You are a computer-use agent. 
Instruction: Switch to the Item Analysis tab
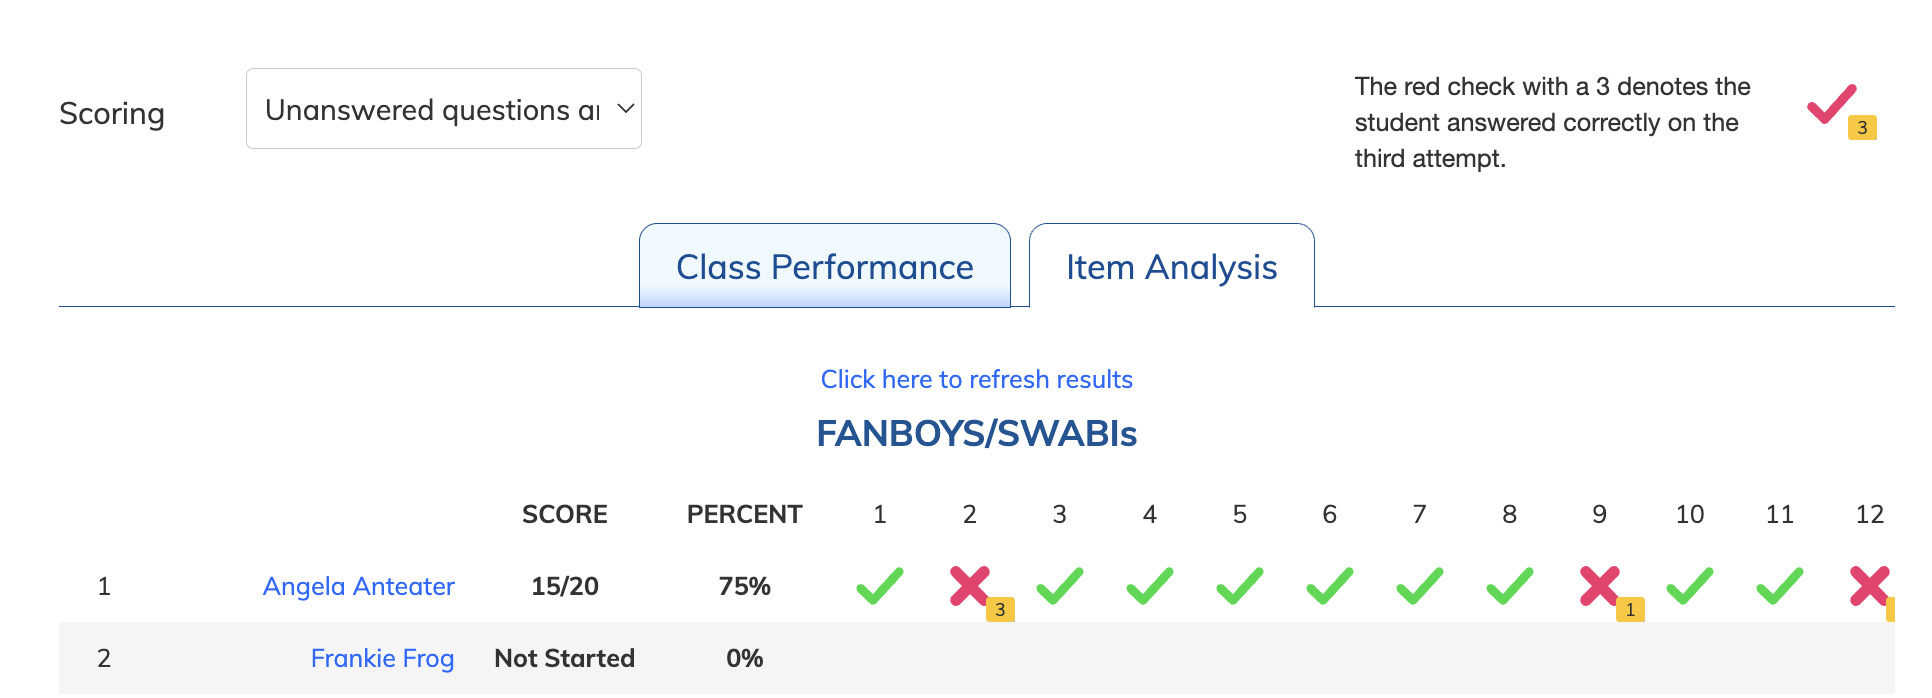pyautogui.click(x=1171, y=267)
